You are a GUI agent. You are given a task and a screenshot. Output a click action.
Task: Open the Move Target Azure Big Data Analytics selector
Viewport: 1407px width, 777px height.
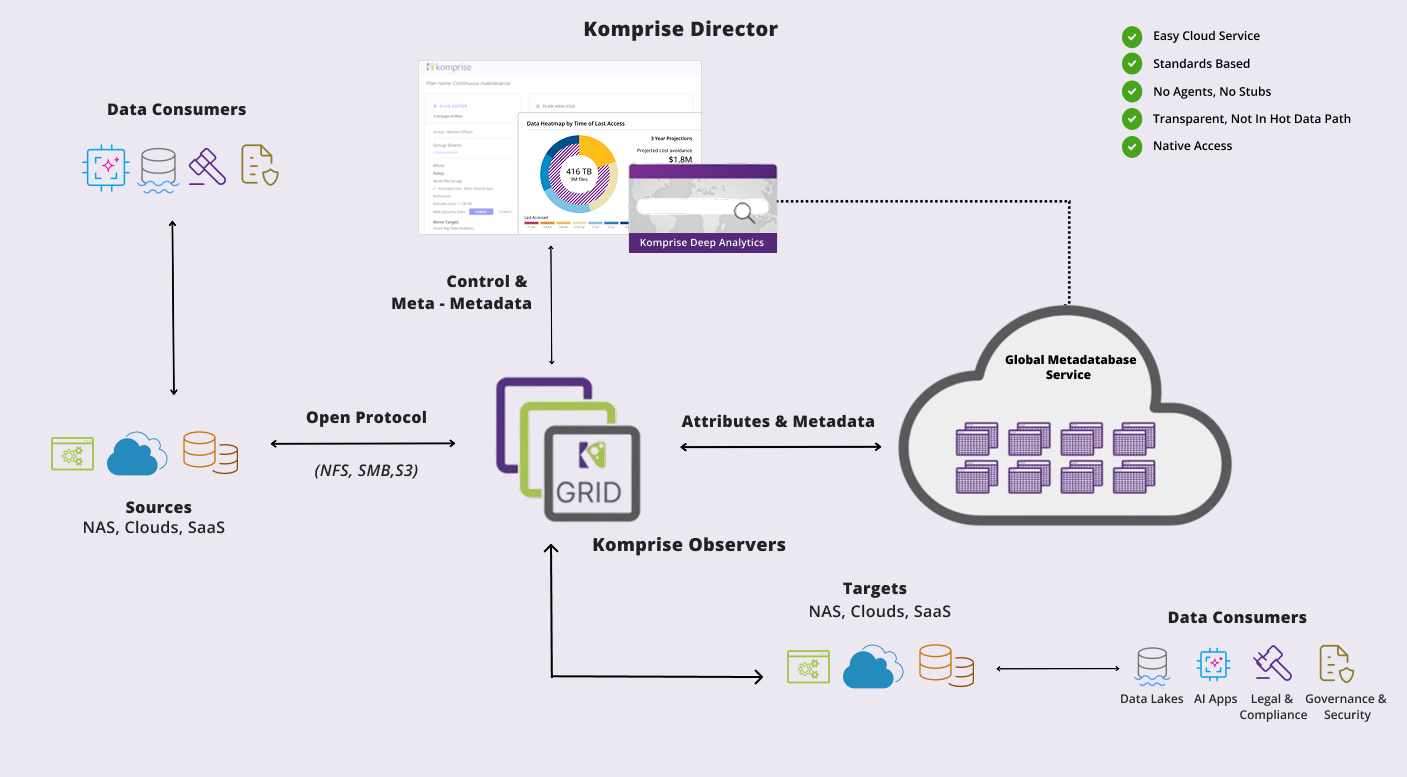point(454,228)
